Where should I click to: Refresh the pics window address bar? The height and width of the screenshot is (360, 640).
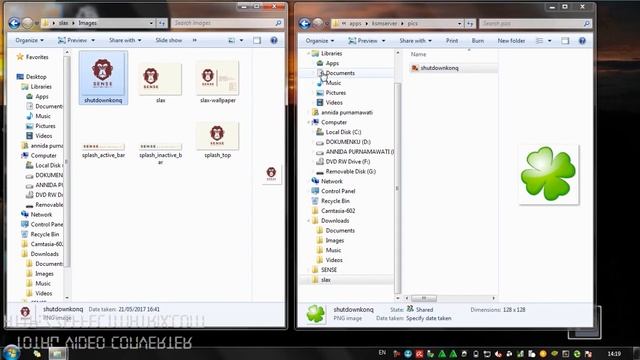coord(470,24)
